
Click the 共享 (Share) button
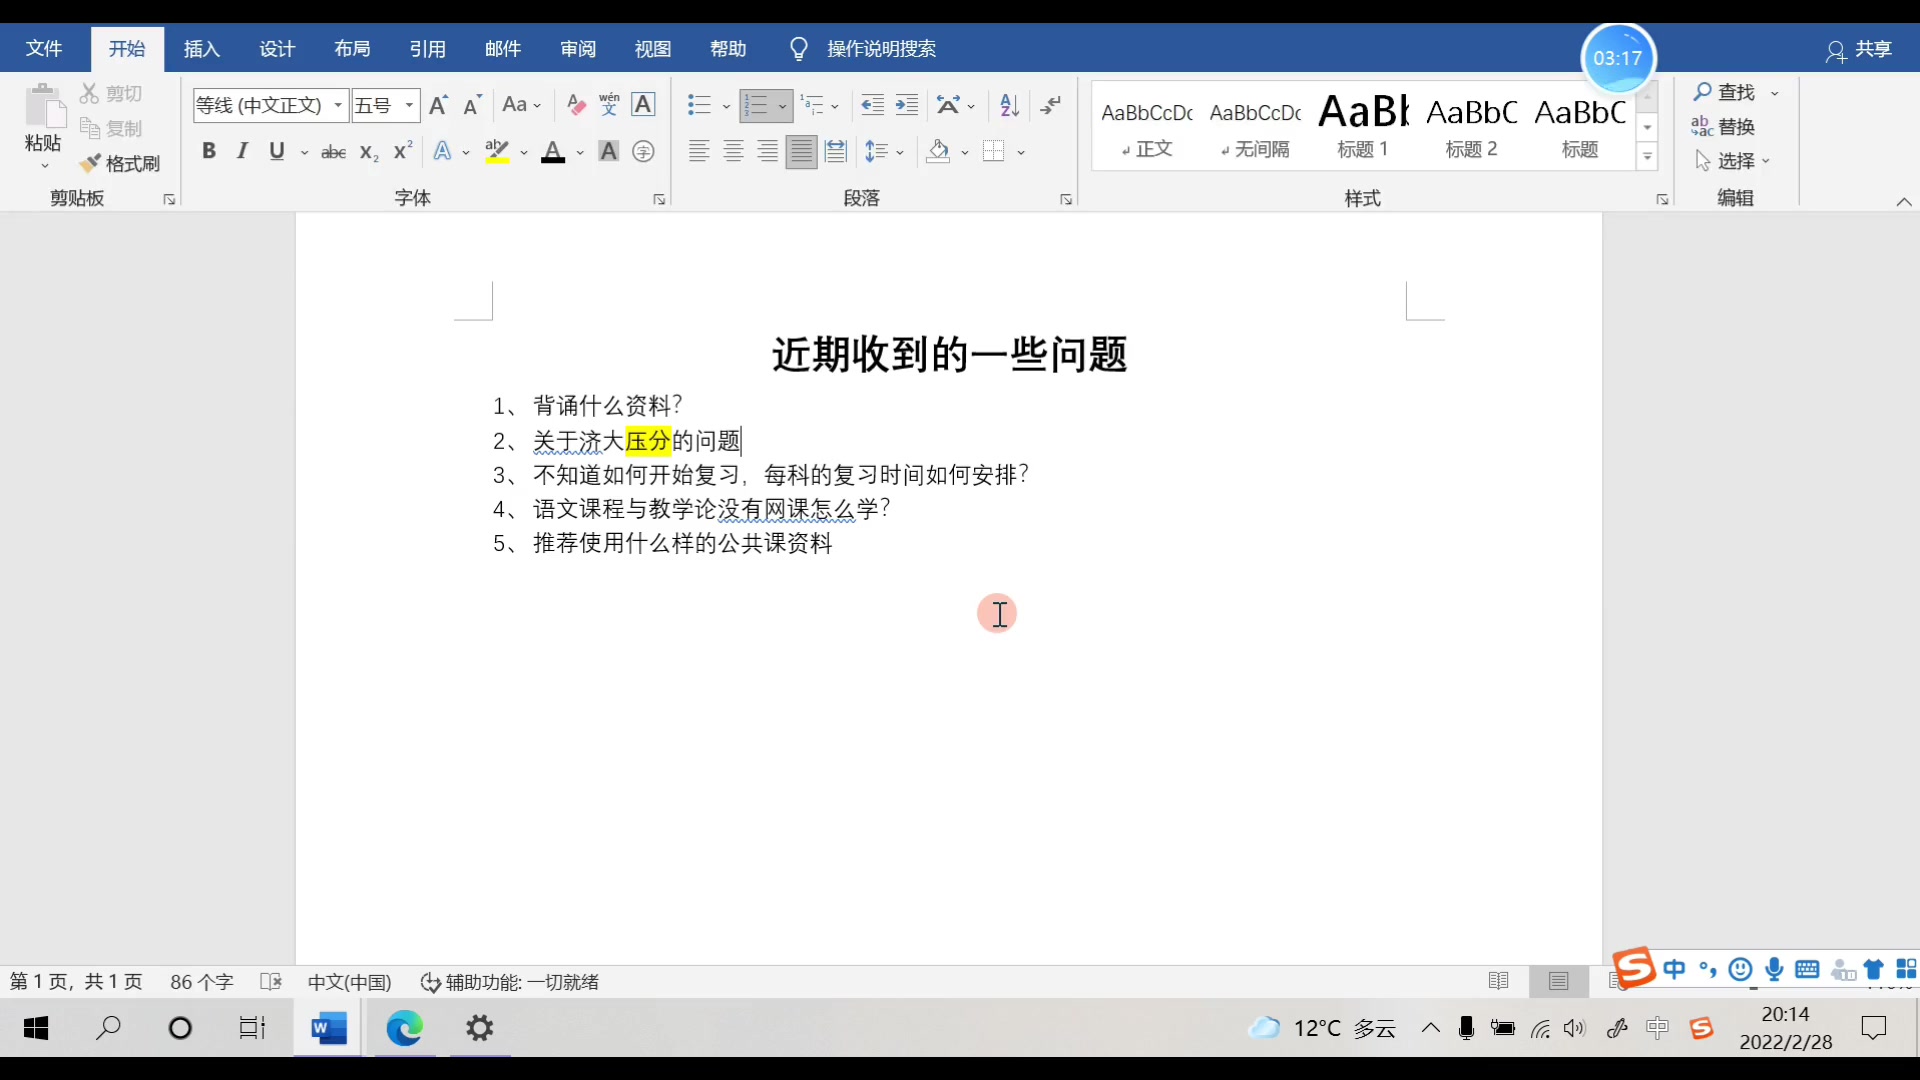1860,50
